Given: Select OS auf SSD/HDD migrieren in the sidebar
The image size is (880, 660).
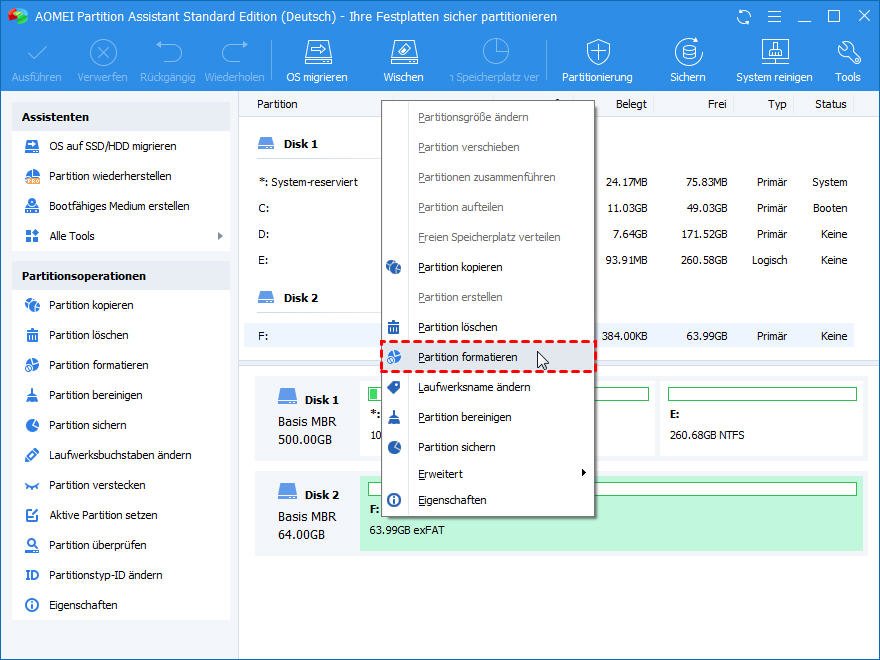Looking at the screenshot, I should [x=121, y=146].
